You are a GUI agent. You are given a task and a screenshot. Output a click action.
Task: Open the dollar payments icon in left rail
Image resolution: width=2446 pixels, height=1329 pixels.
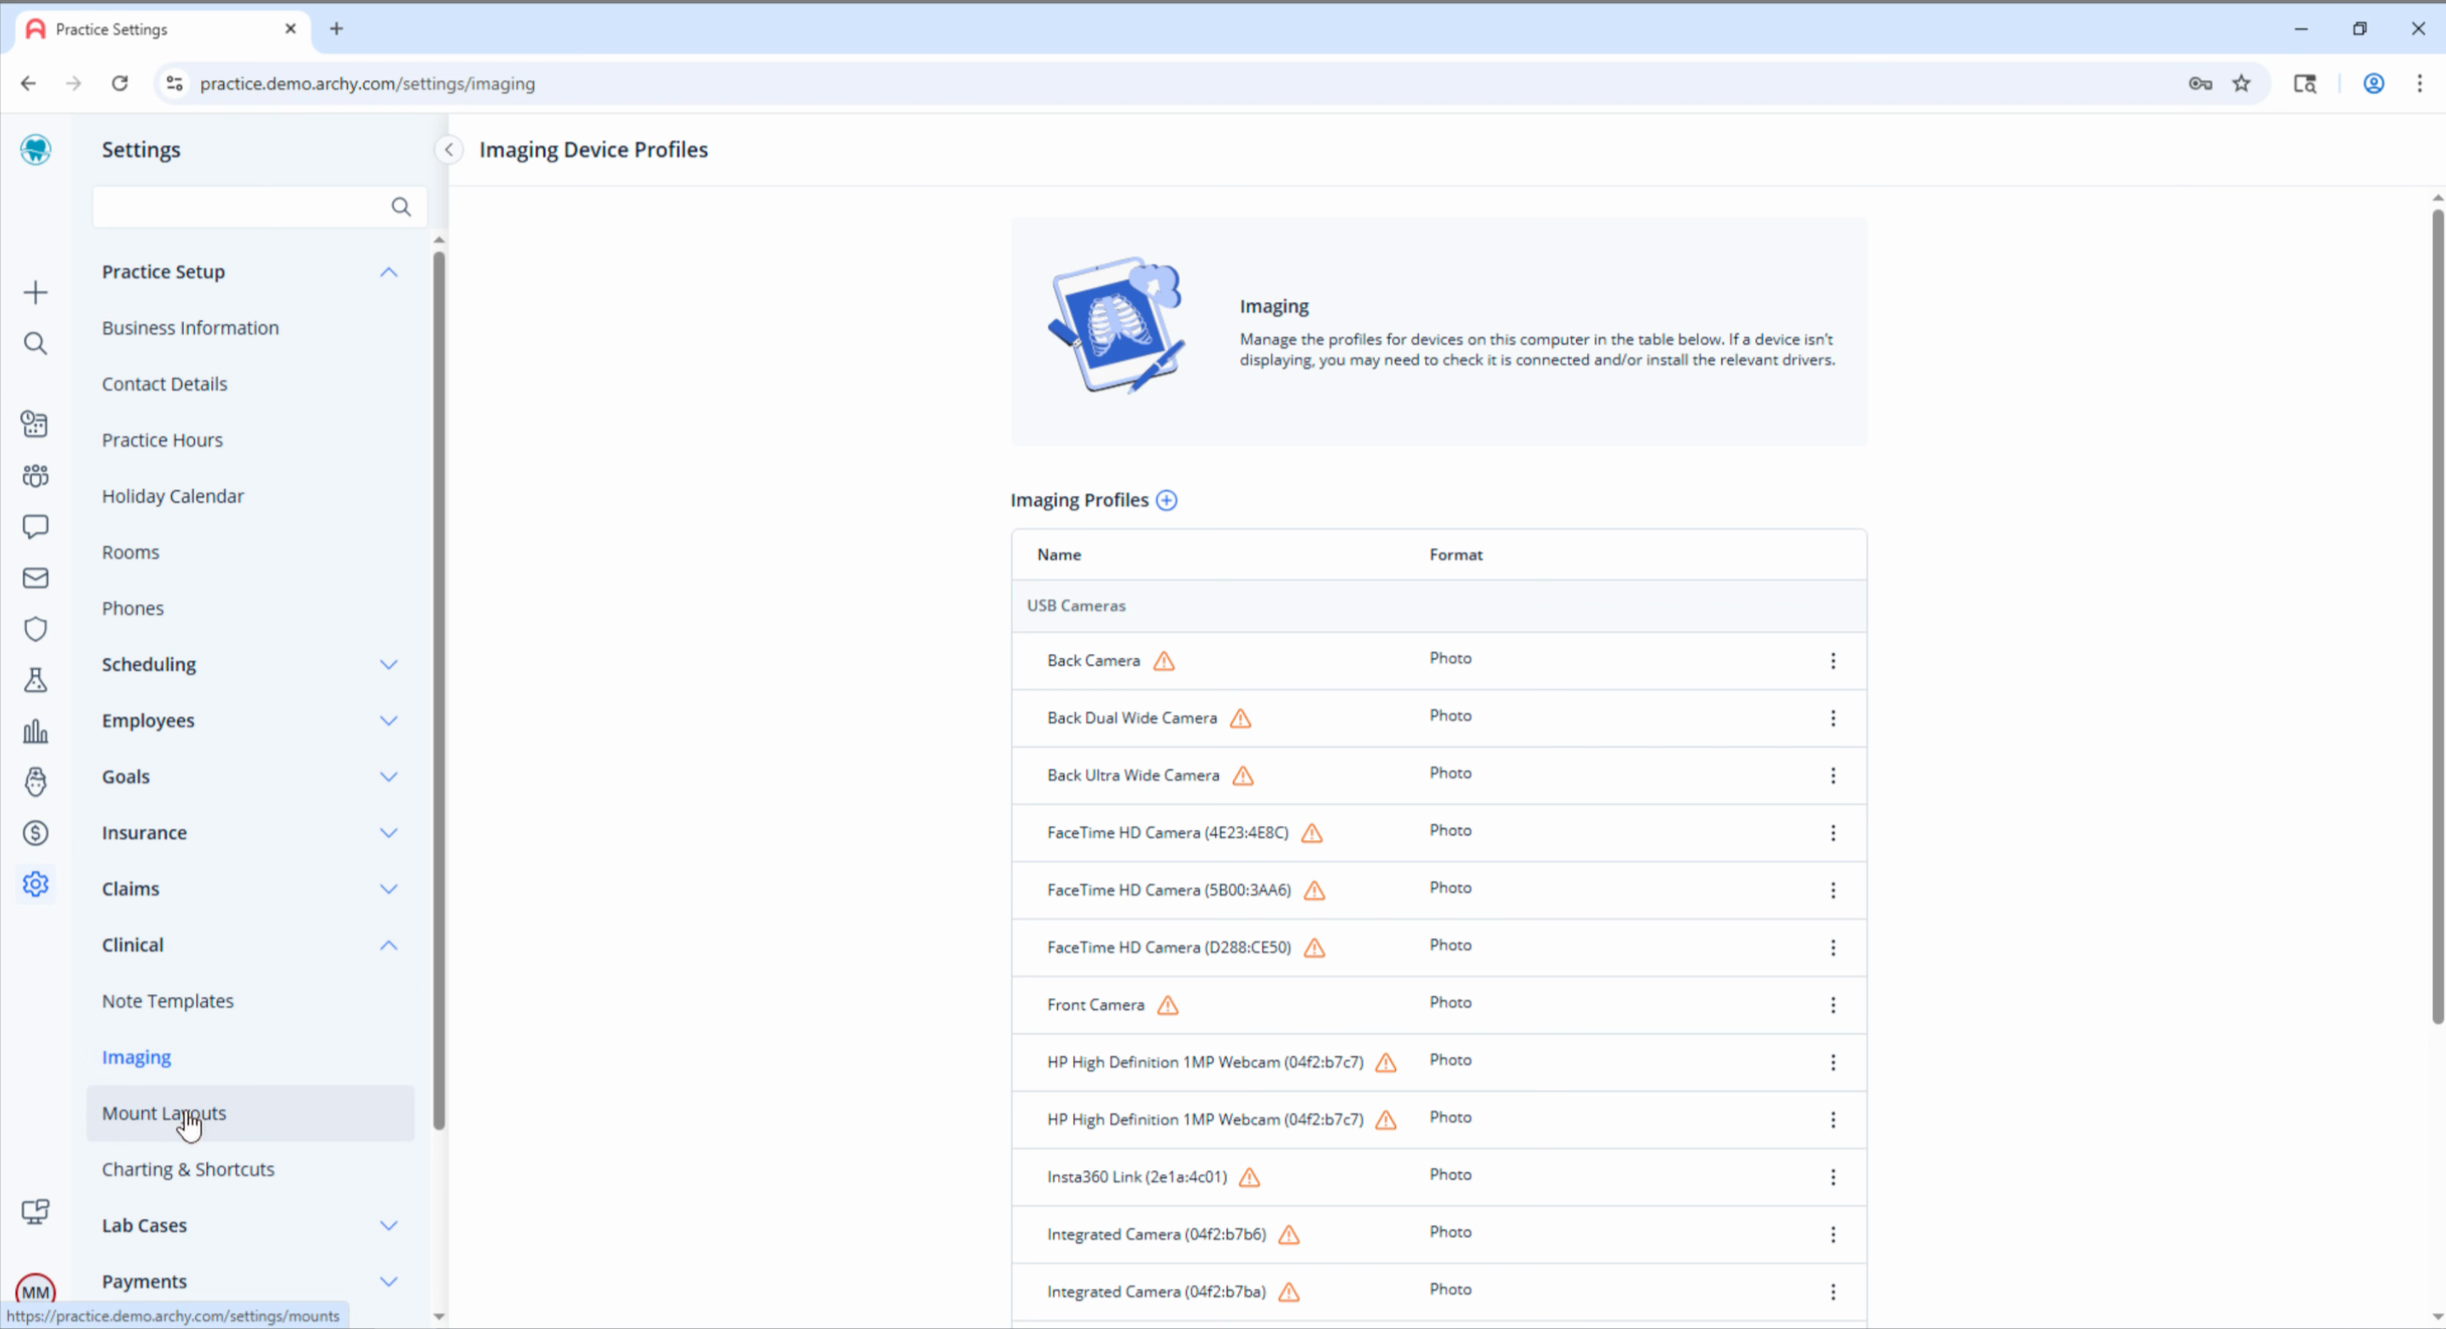(36, 833)
